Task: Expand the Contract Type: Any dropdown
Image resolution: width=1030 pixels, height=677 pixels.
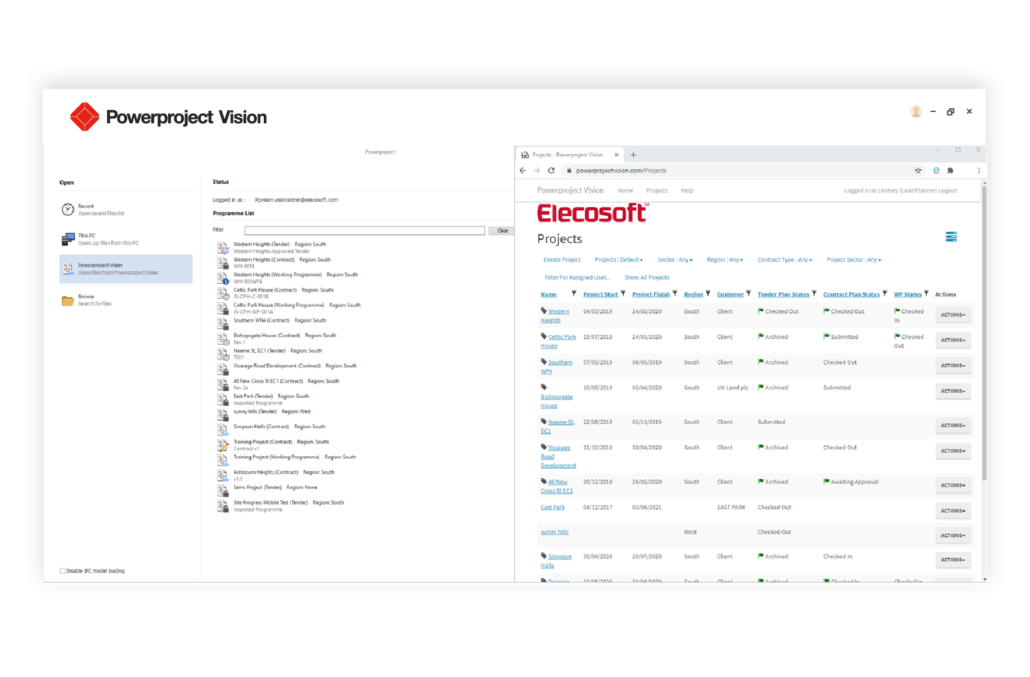Action: point(783,260)
